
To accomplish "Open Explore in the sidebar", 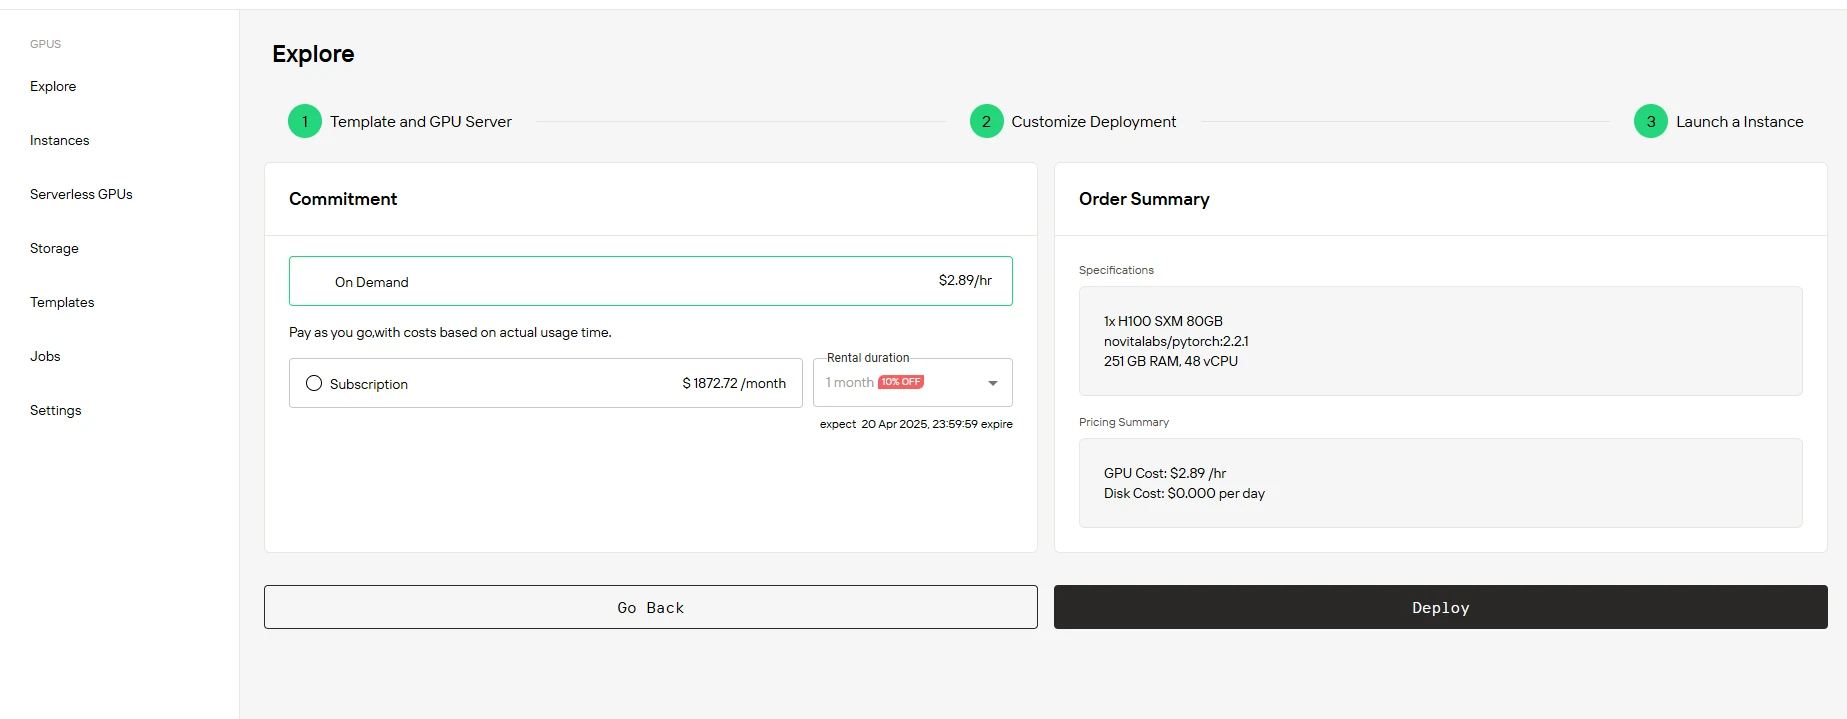I will (x=53, y=86).
